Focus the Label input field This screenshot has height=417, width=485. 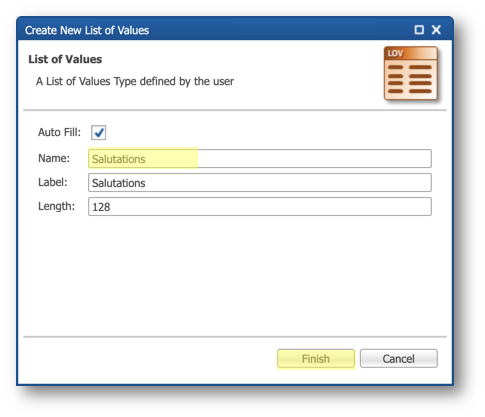click(x=260, y=183)
